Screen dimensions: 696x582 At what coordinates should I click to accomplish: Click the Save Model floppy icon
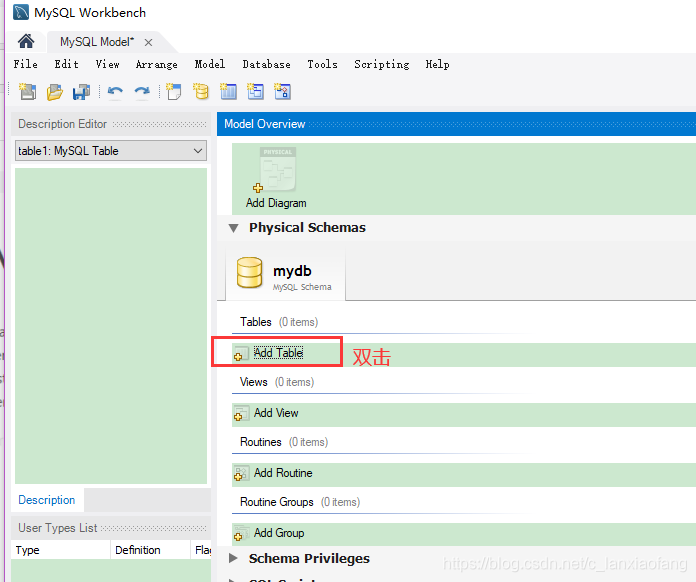point(81,92)
